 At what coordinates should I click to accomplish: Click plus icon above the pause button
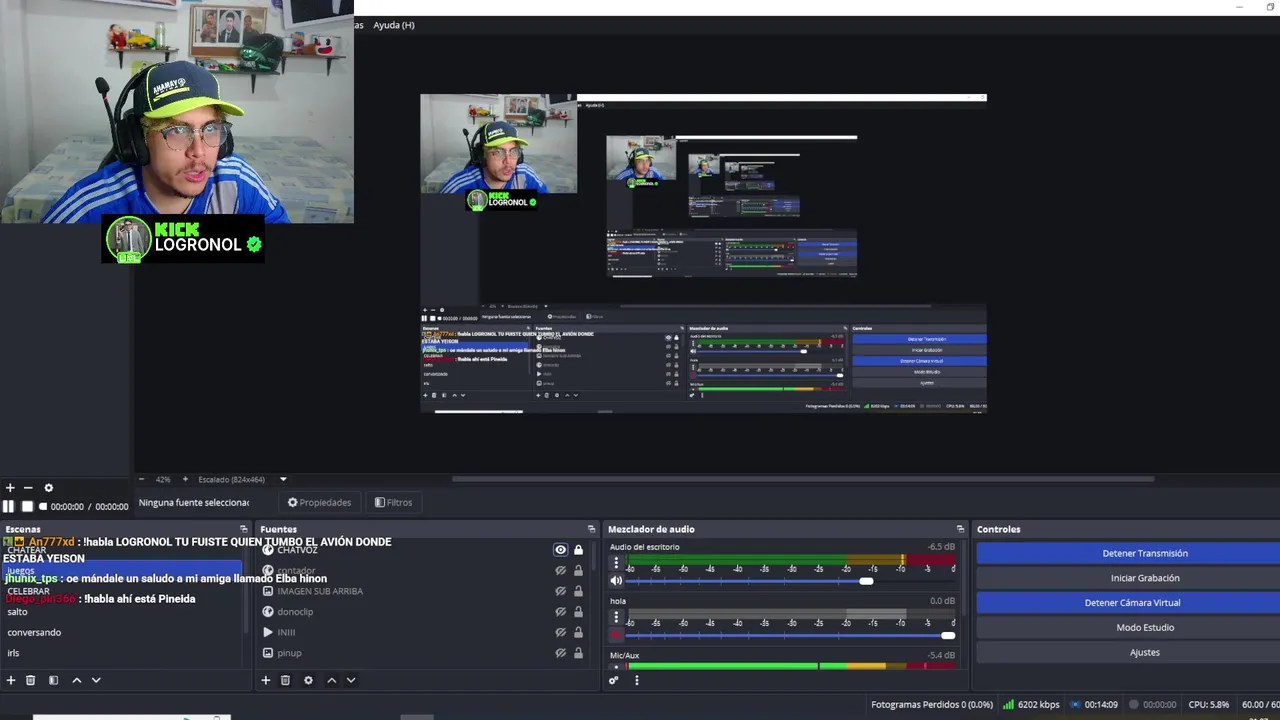[x=10, y=488]
